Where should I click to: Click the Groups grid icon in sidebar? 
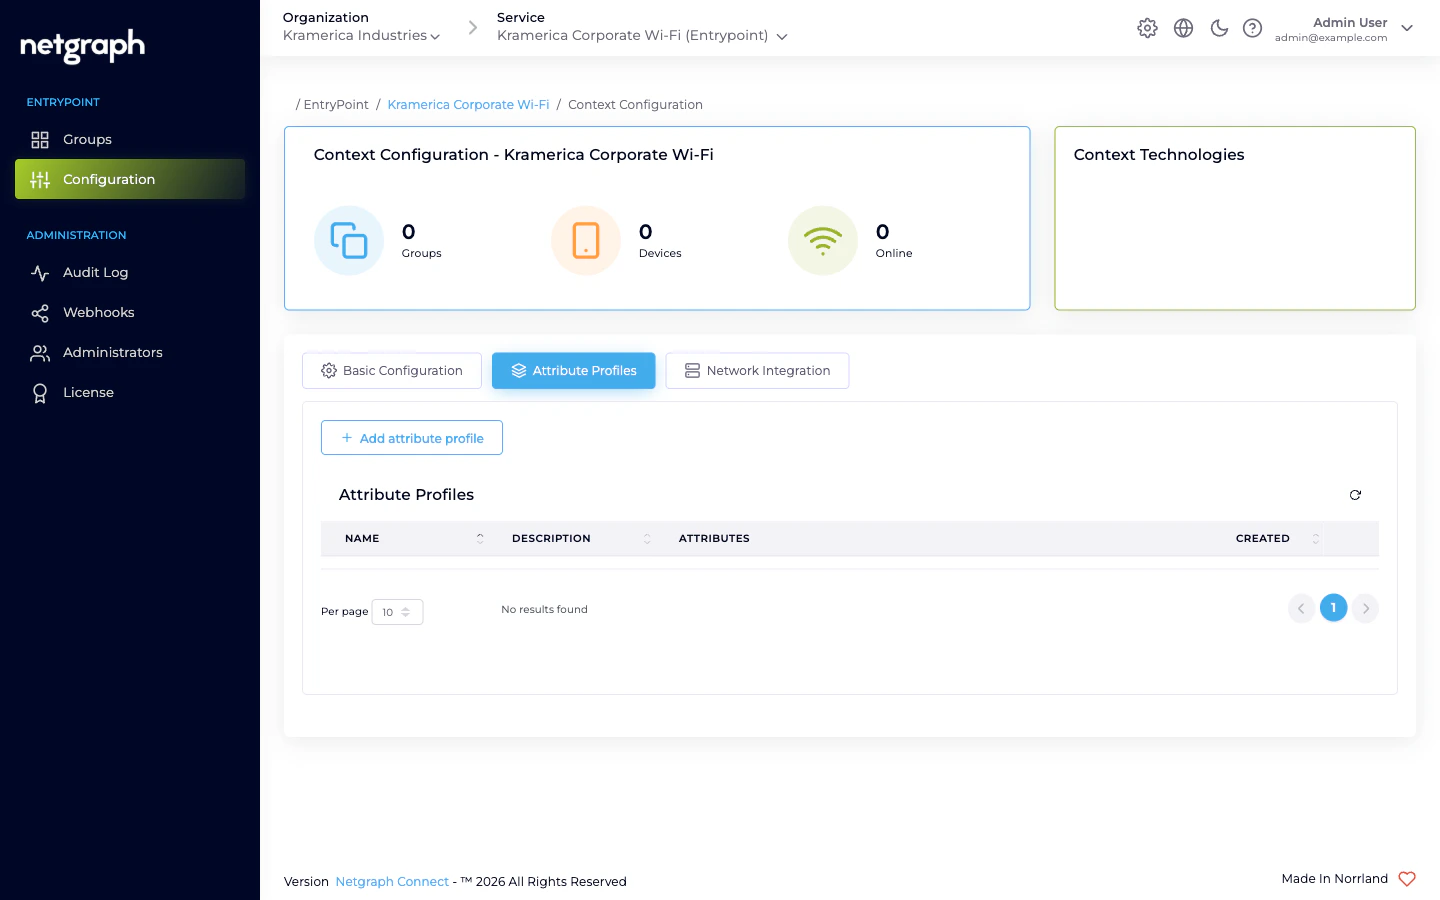tap(40, 140)
